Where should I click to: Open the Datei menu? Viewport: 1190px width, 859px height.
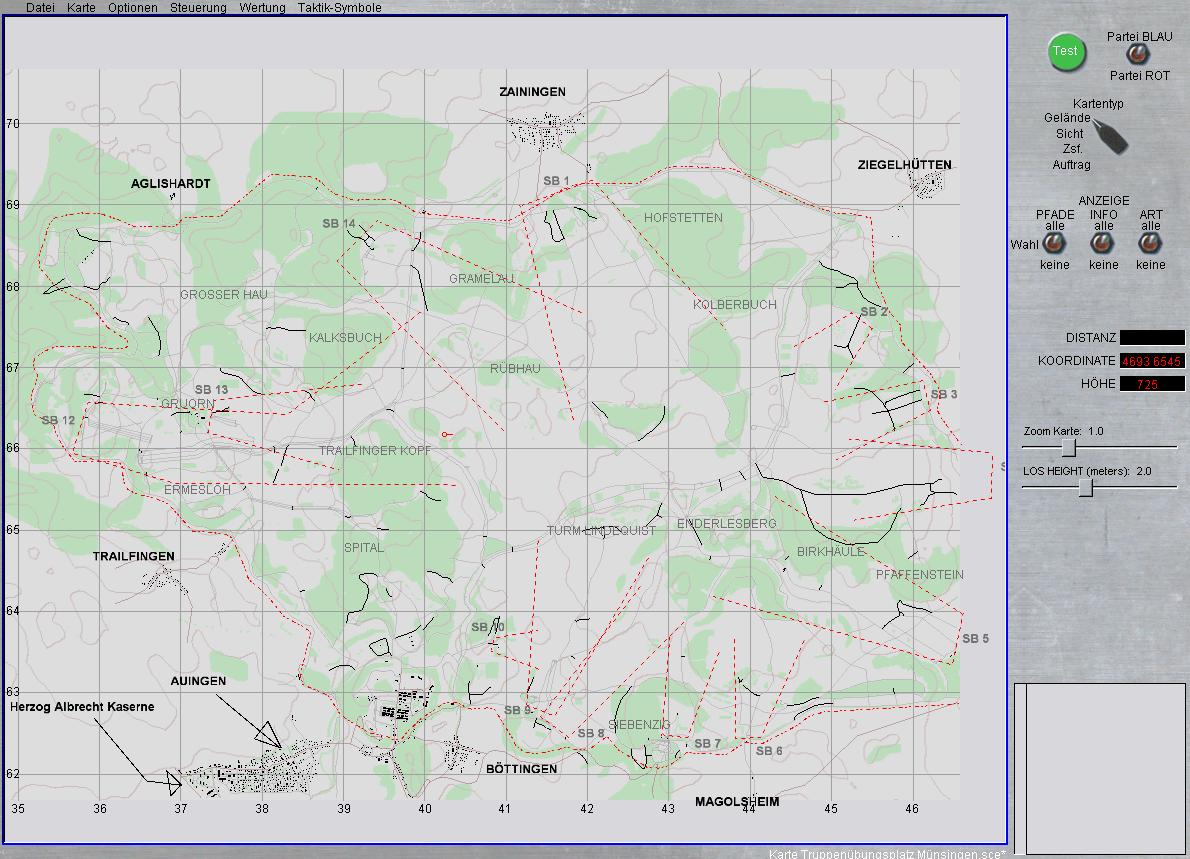[40, 7]
